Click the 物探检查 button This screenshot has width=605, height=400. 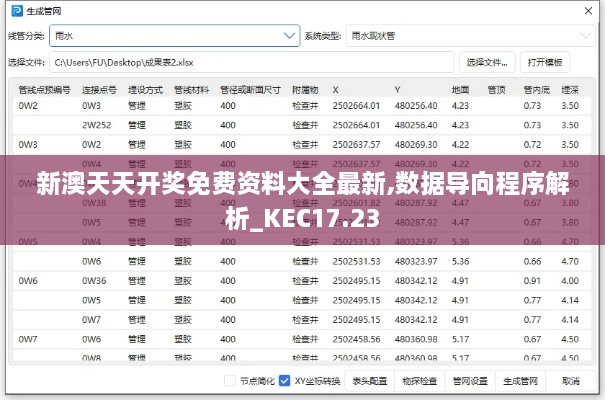tap(420, 381)
